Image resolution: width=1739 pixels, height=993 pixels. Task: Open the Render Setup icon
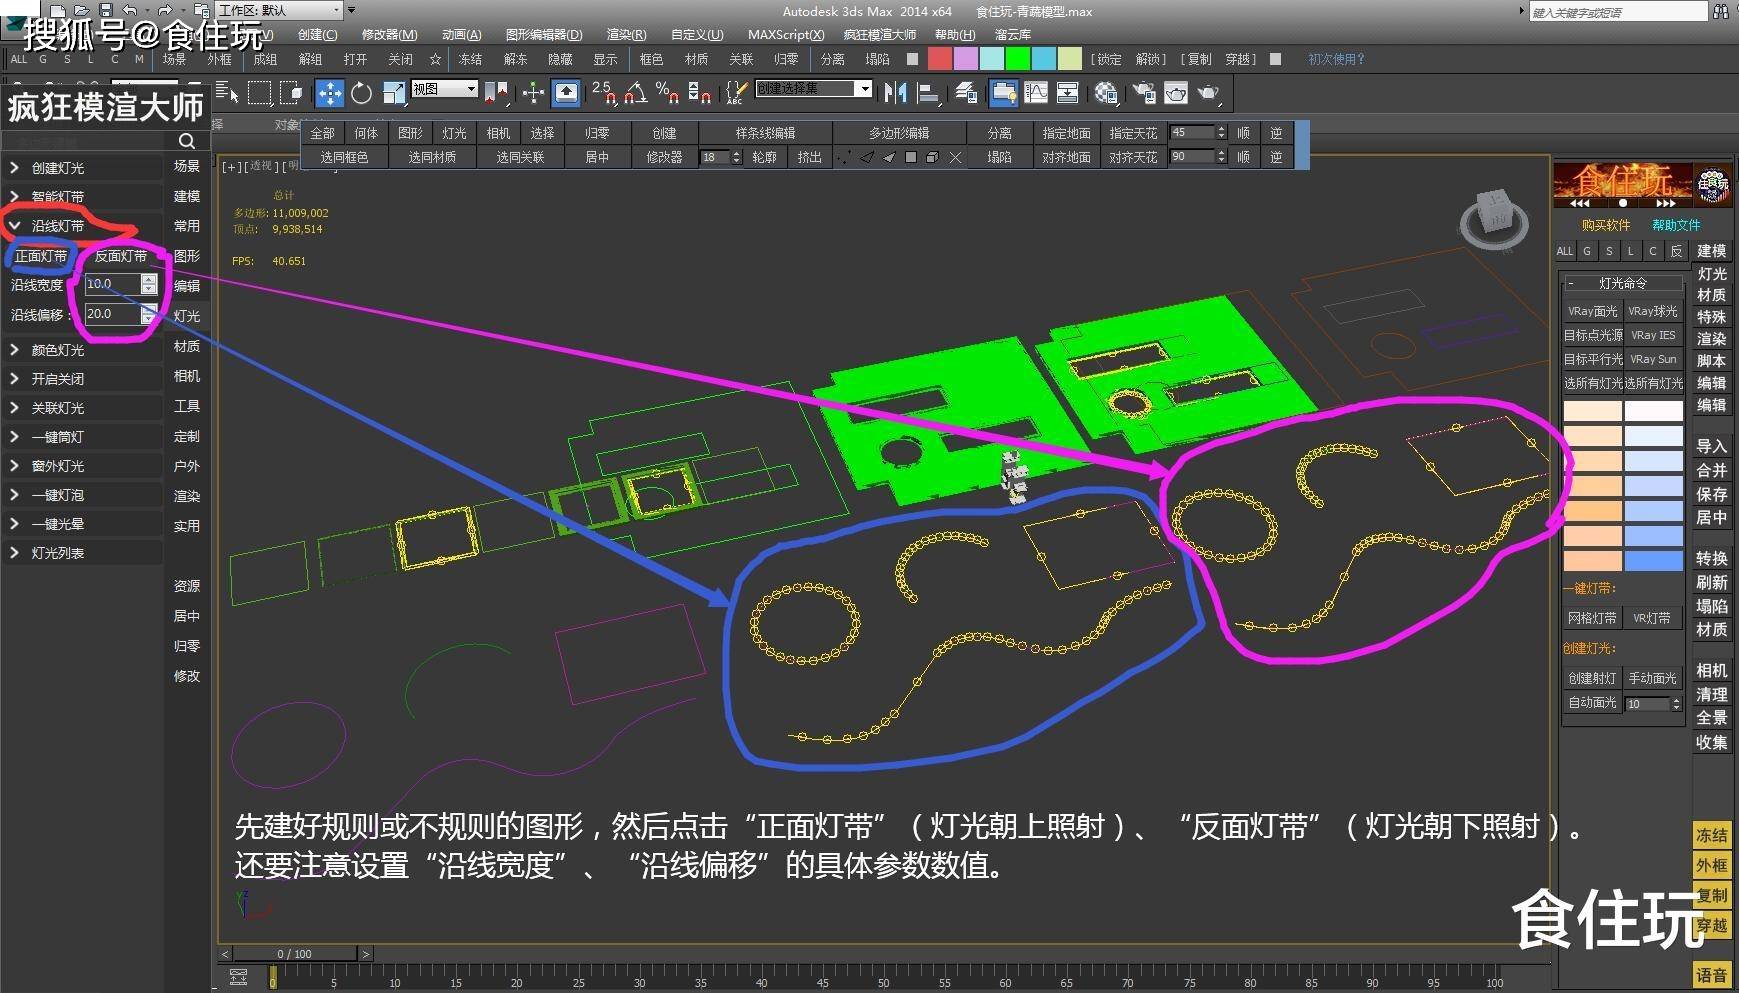(x=1143, y=93)
